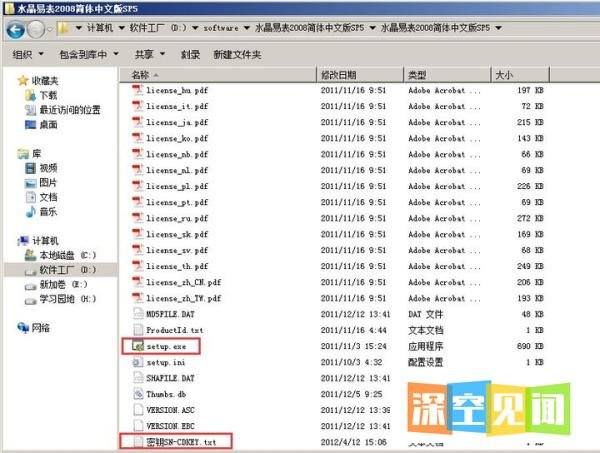Expand arrow after software in address bar
The width and height of the screenshot is (600, 453).
coord(247,28)
